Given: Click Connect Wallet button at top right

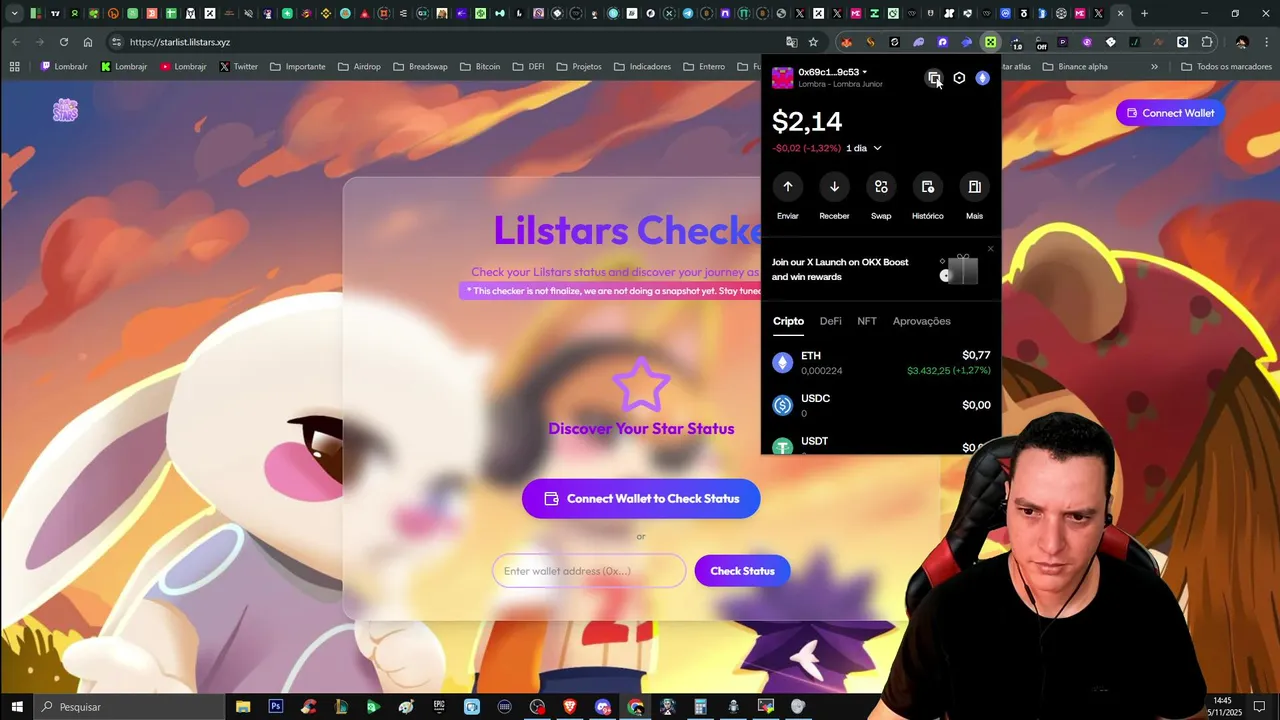Looking at the screenshot, I should pos(1170,113).
